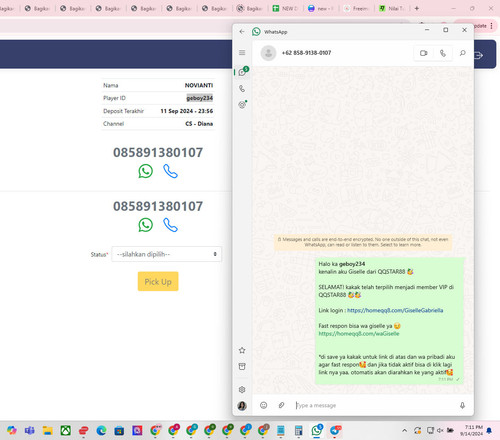Screen dimensions: 500x440
Task: Open the Status dropdown on webpage
Action: pos(167,254)
